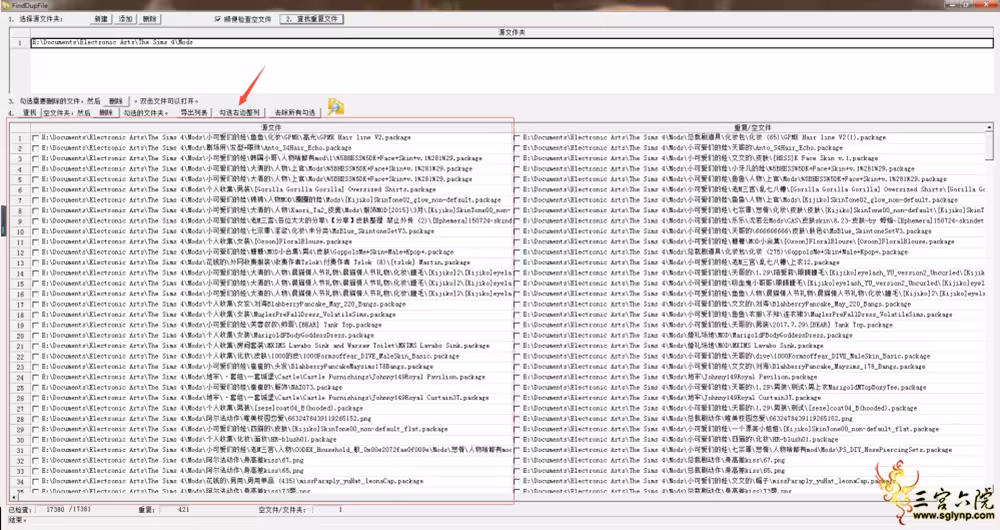1000x530 pixels.
Task: Toggle the 顺便检查空文件 checkbox
Action: pyautogui.click(x=218, y=19)
